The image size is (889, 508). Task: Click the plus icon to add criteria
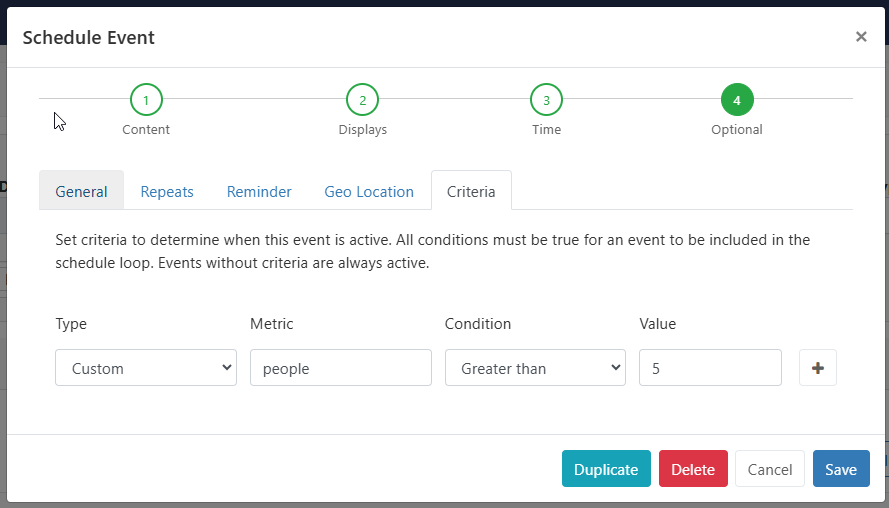point(817,368)
